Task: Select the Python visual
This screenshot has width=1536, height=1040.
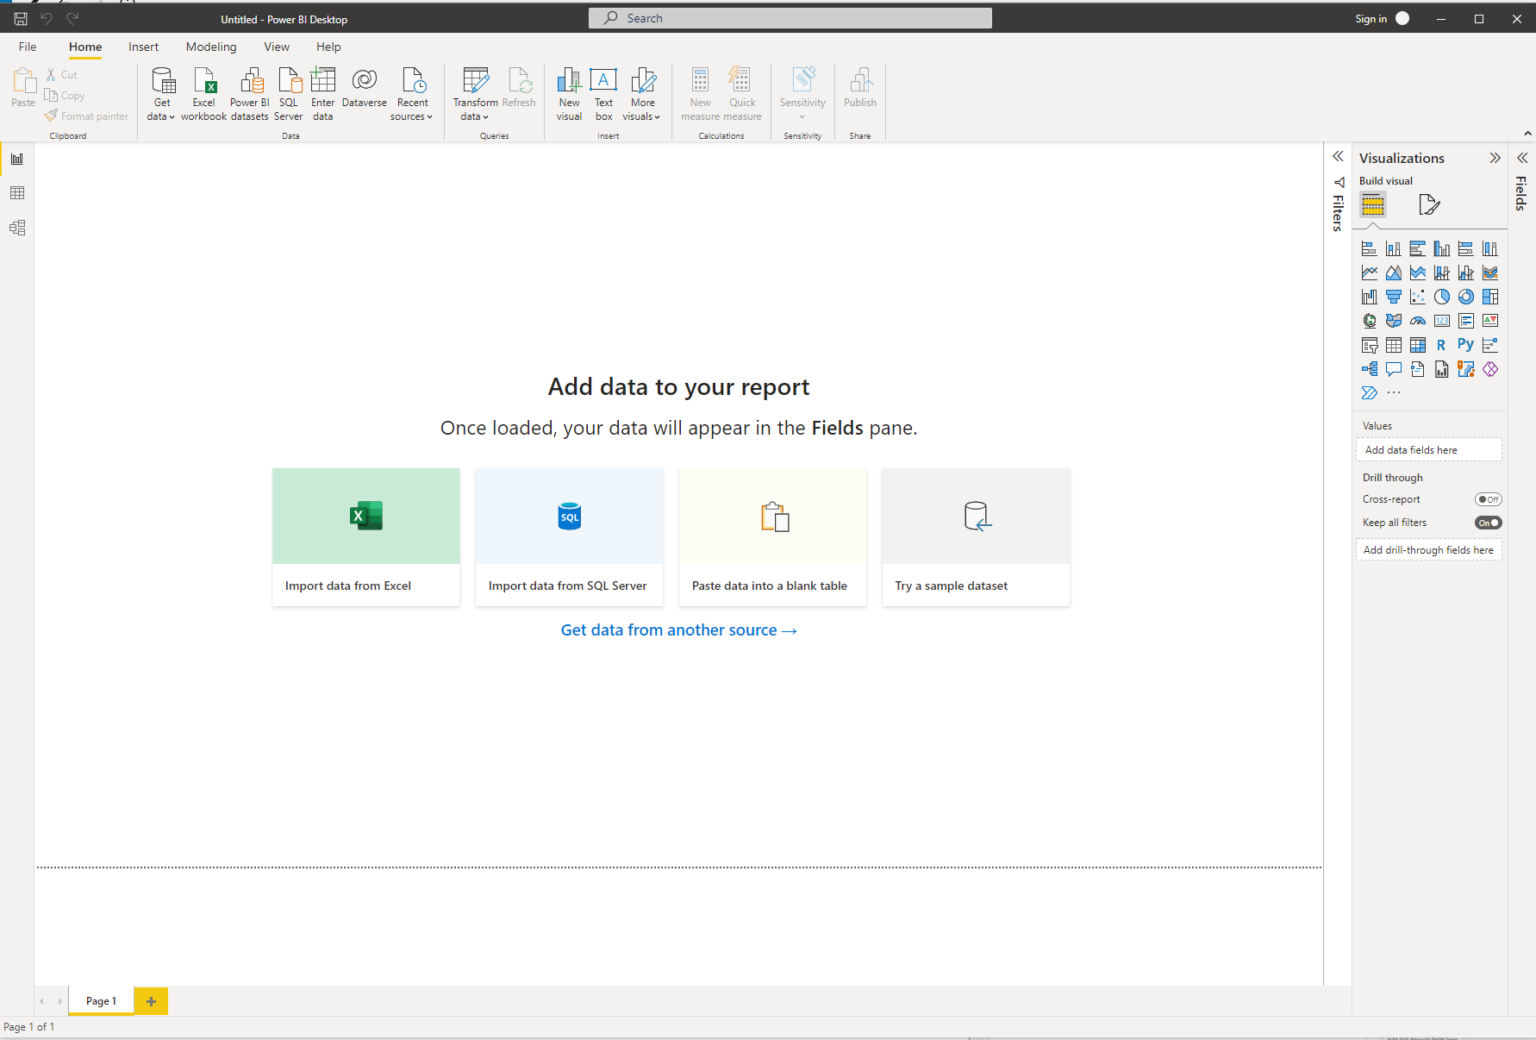Action: click(1465, 344)
